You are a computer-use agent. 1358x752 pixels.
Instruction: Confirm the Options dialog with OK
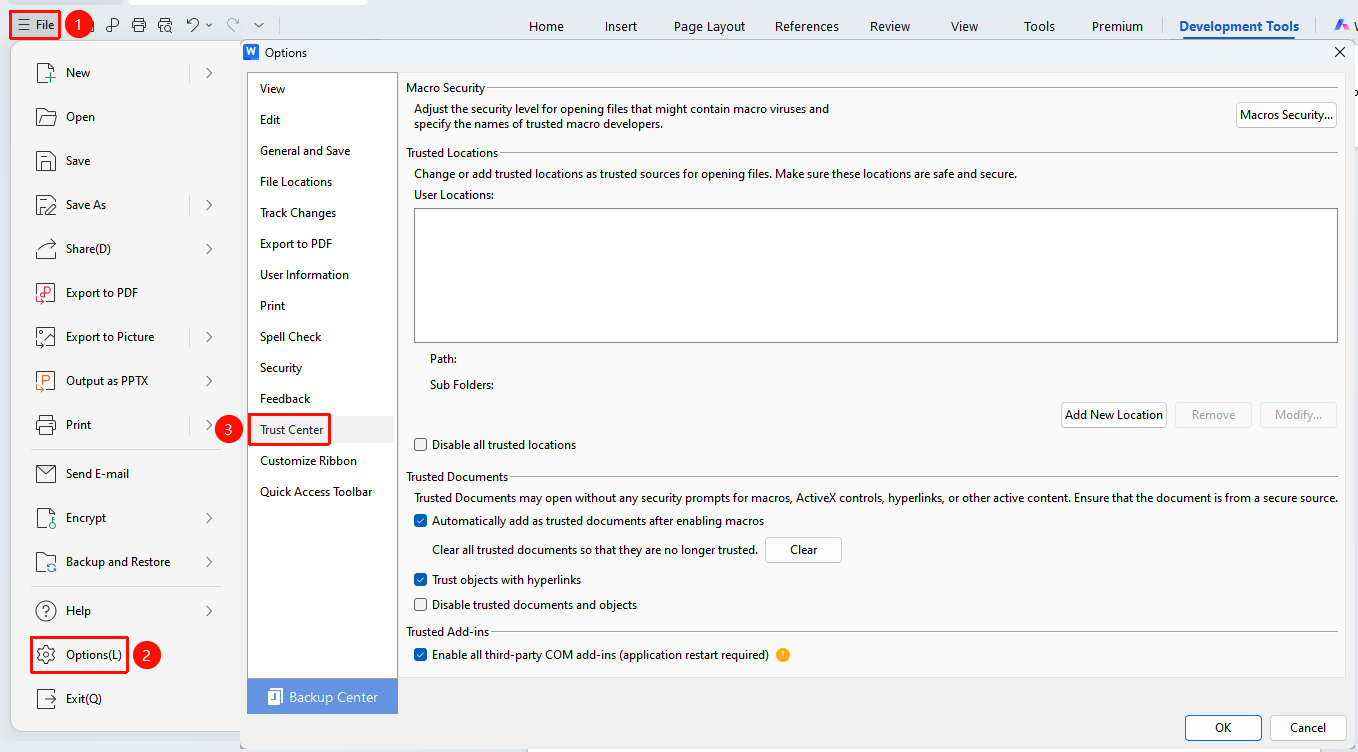click(x=1223, y=728)
